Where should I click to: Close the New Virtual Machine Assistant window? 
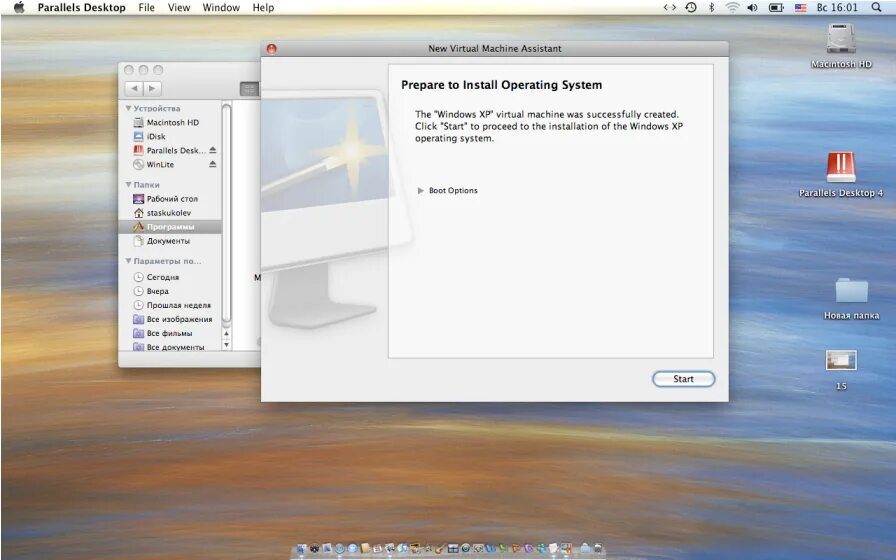point(271,49)
